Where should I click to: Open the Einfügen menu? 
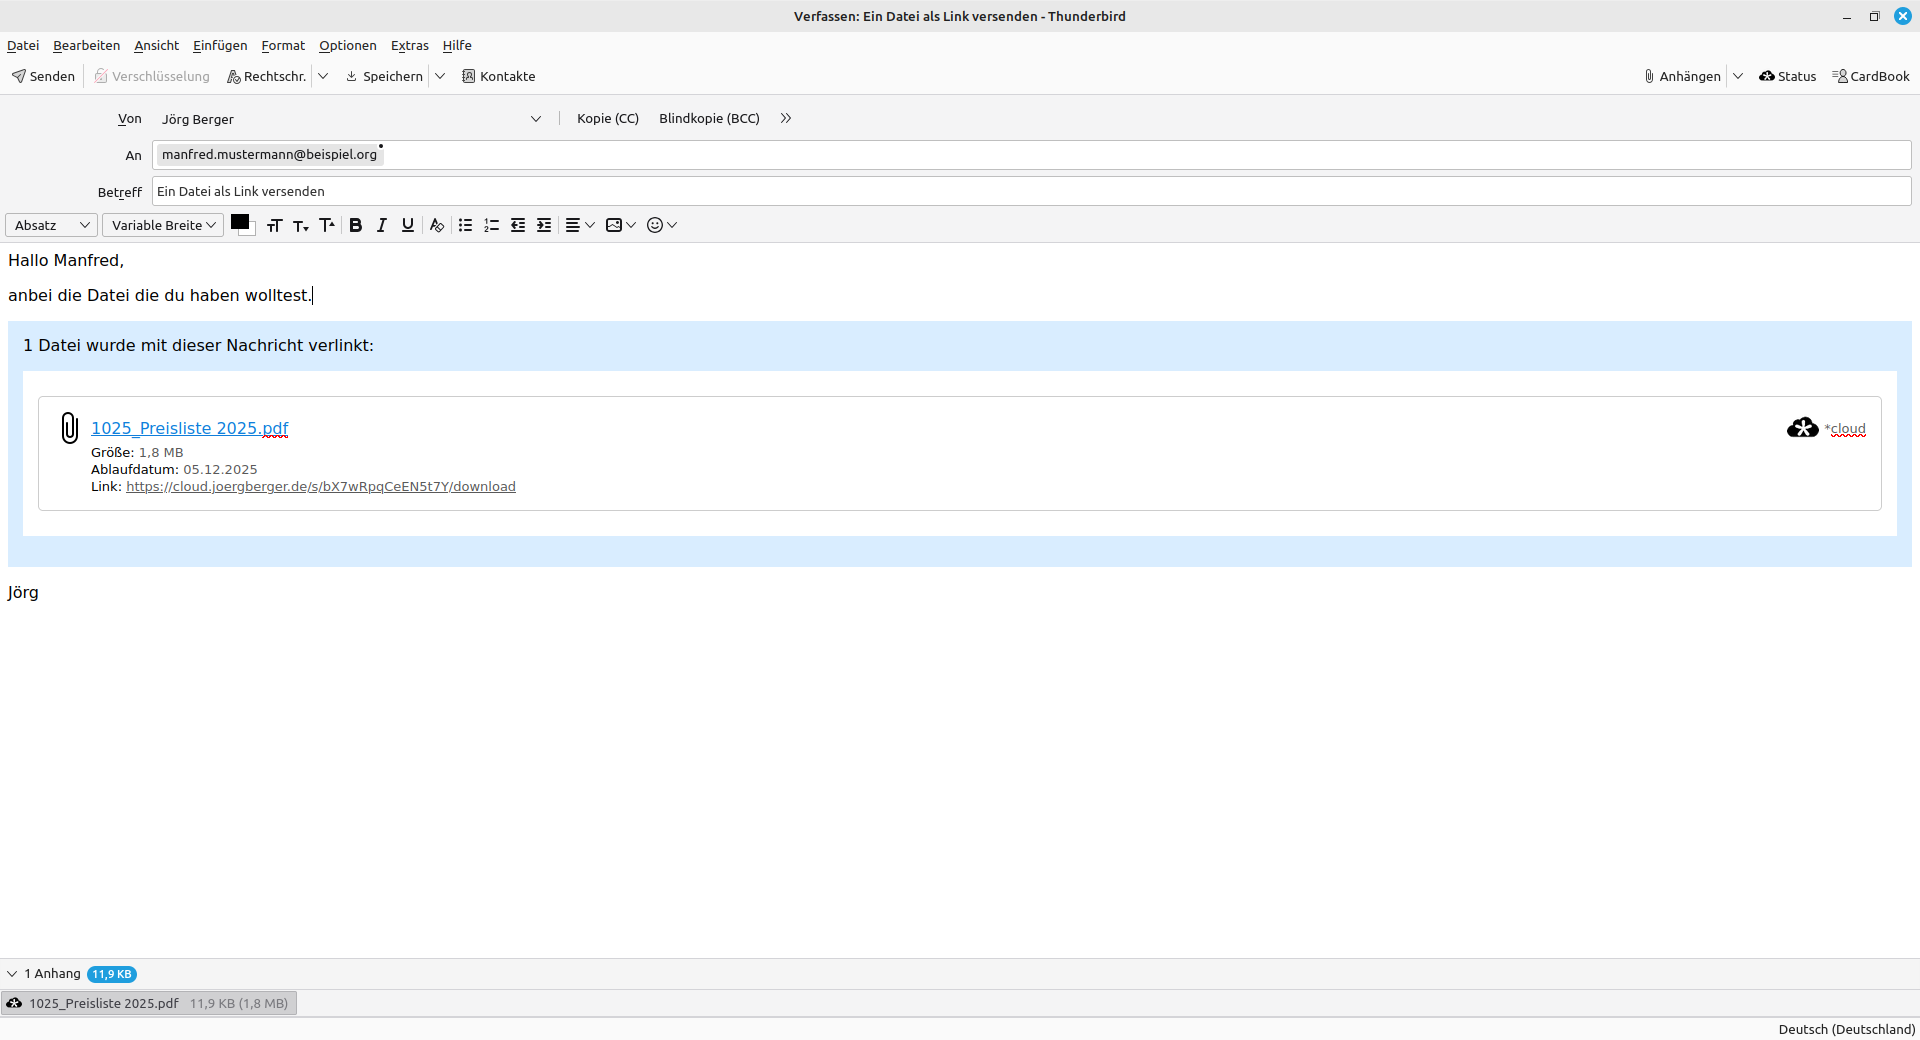pyautogui.click(x=220, y=45)
